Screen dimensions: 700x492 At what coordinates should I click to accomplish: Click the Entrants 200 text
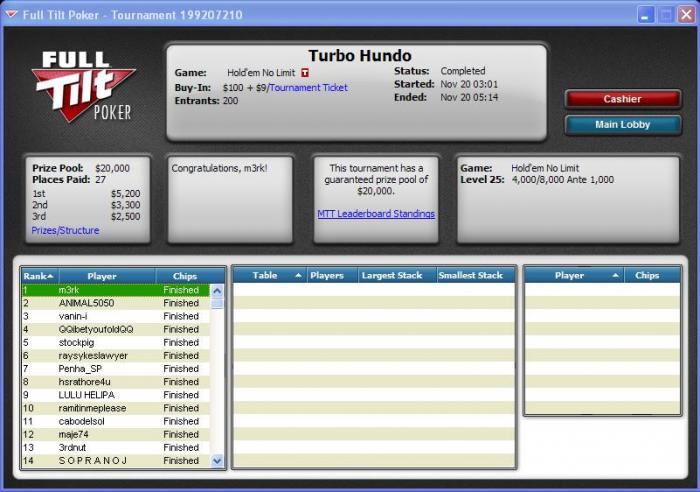pyautogui.click(x=206, y=100)
